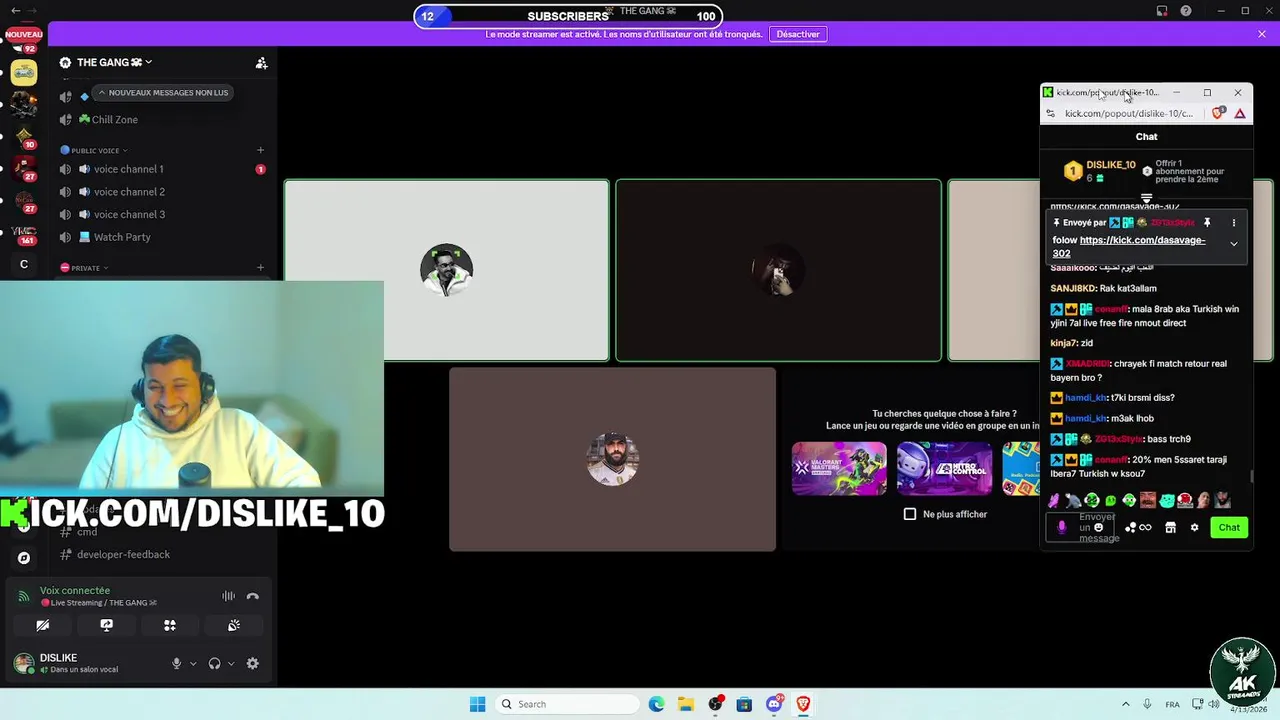Screen dimensions: 1280x720
Task: Open Kick chat settings gear
Action: point(1194,528)
